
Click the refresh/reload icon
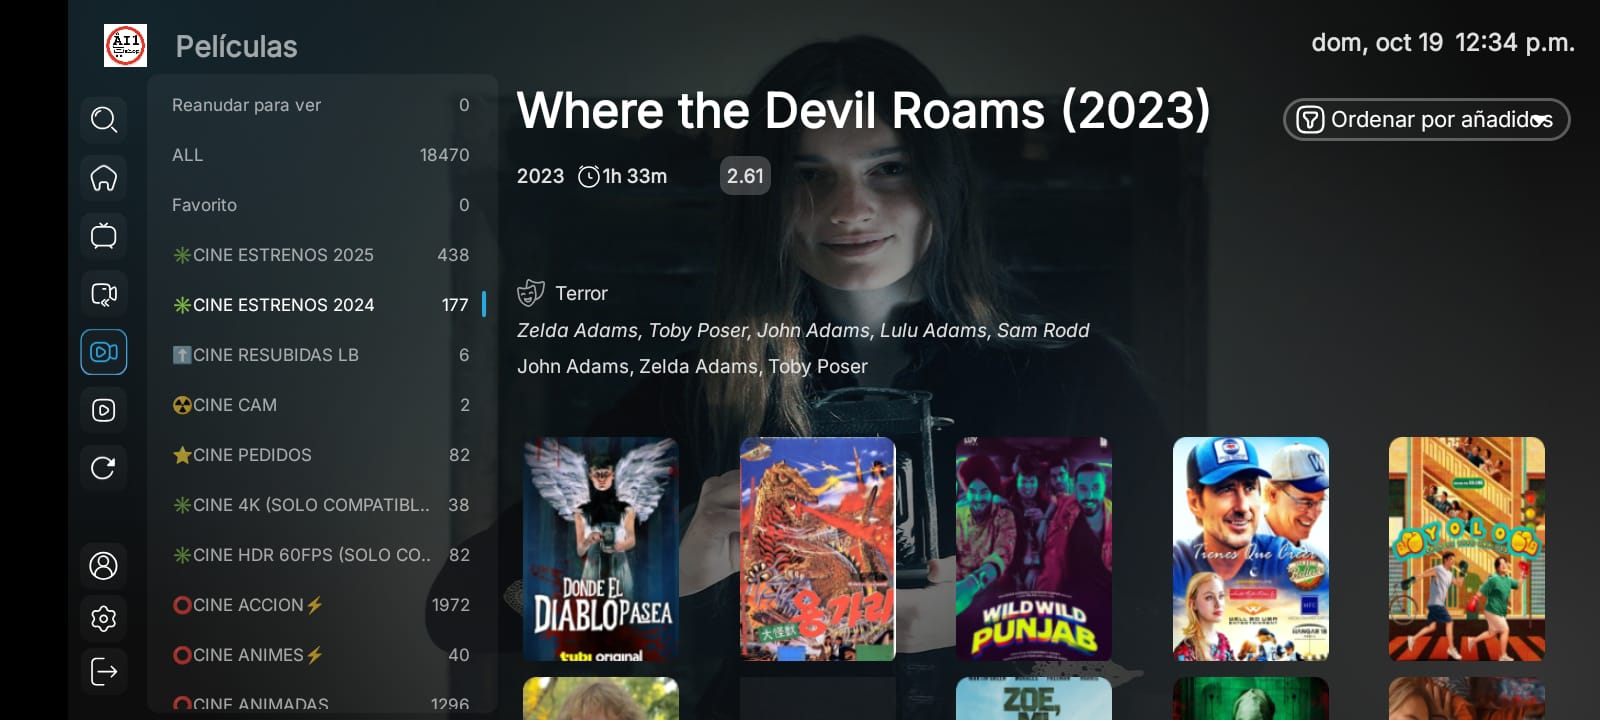click(x=104, y=468)
